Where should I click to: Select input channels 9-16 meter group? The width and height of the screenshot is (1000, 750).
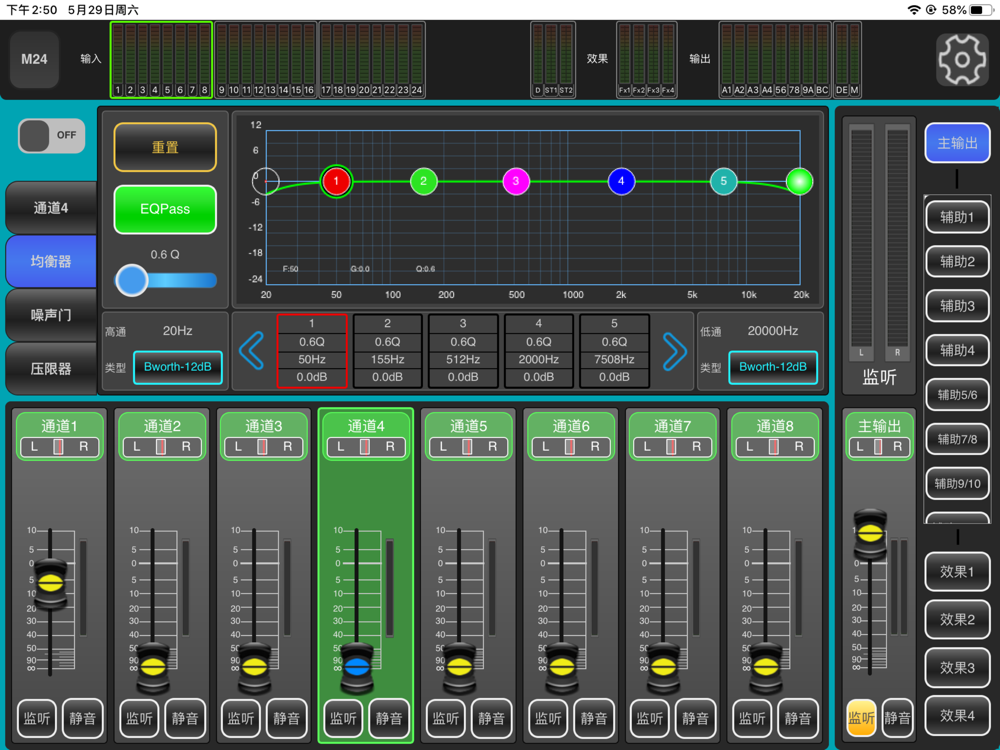tap(265, 60)
